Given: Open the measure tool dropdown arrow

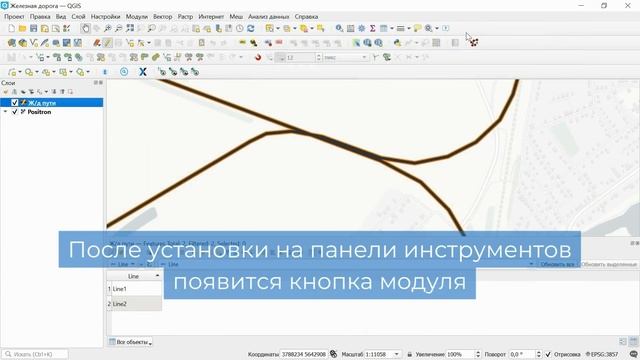Looking at the screenshot, I should tap(409, 28).
